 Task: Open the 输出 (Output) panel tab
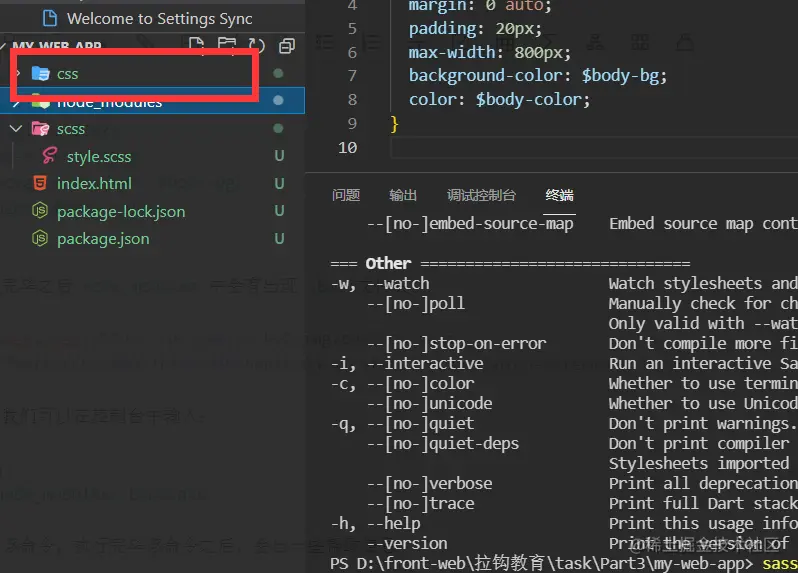tap(403, 195)
